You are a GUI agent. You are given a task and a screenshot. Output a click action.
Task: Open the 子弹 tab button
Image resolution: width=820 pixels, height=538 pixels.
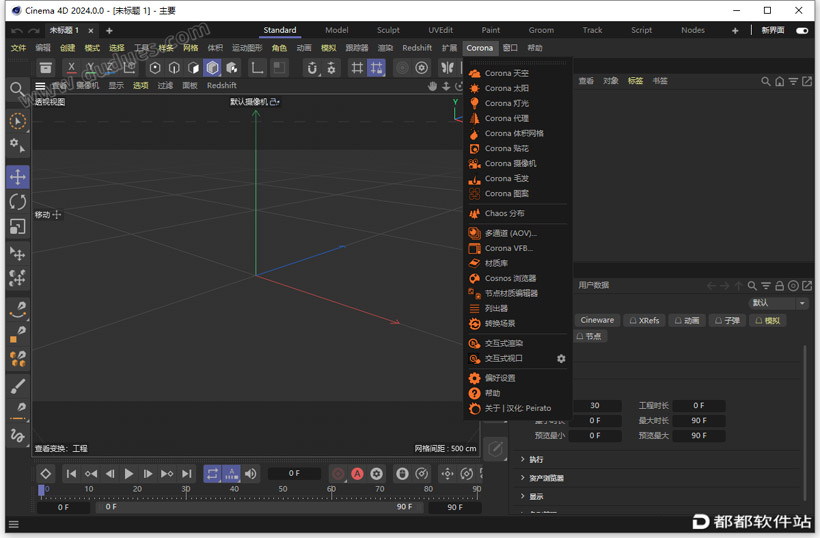(727, 320)
